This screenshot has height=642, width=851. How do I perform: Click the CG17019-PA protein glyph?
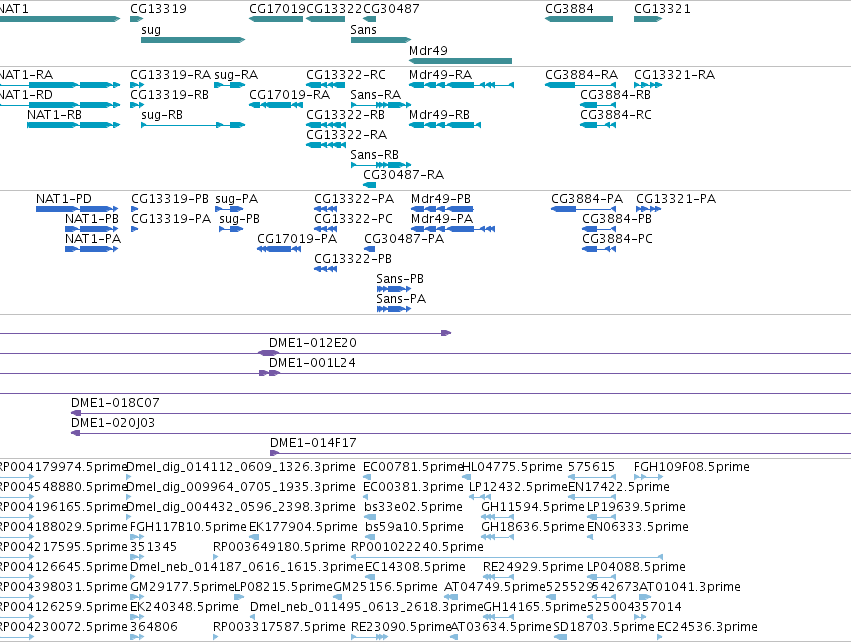tap(279, 249)
